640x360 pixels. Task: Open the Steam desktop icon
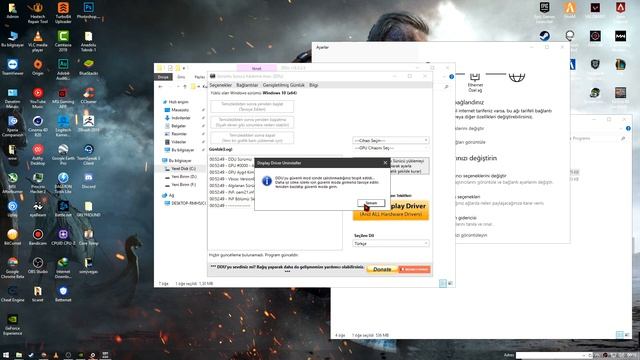(x=544, y=37)
